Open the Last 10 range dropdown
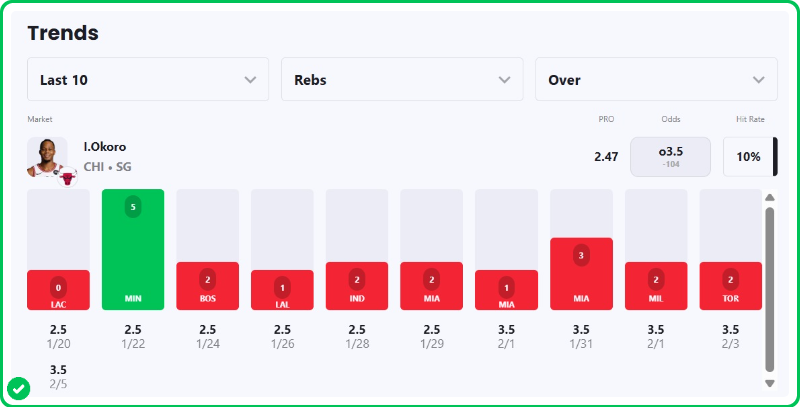This screenshot has height=407, width=800. pyautogui.click(x=148, y=79)
